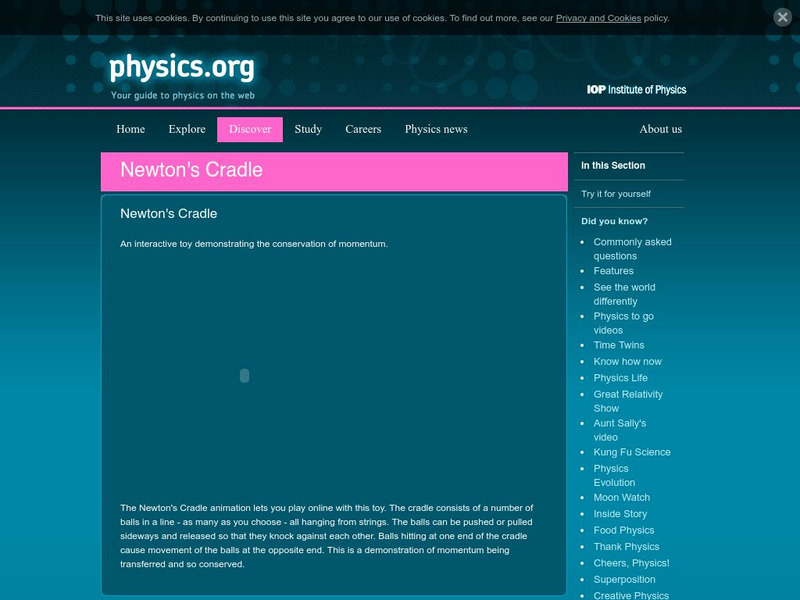Open the Physics Life link
The image size is (800, 600).
[620, 378]
